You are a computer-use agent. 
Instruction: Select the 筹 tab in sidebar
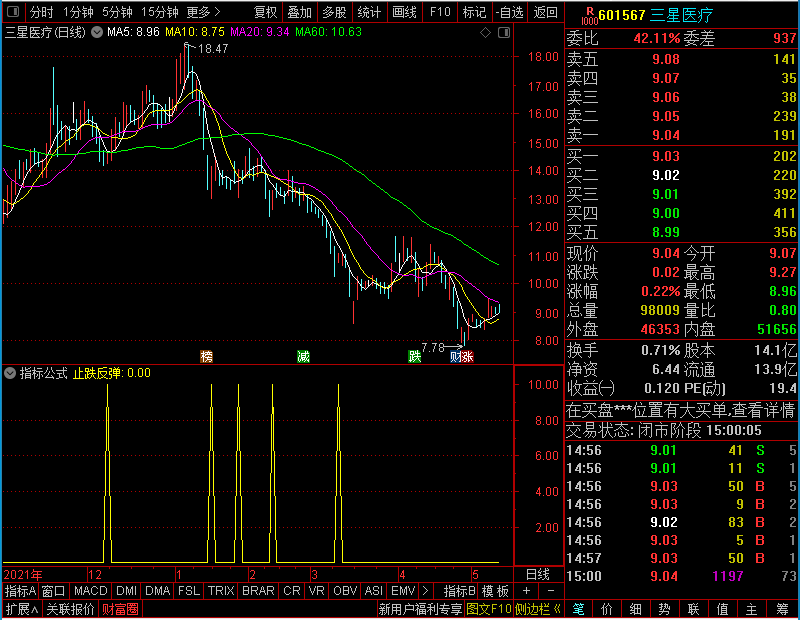[x=783, y=609]
